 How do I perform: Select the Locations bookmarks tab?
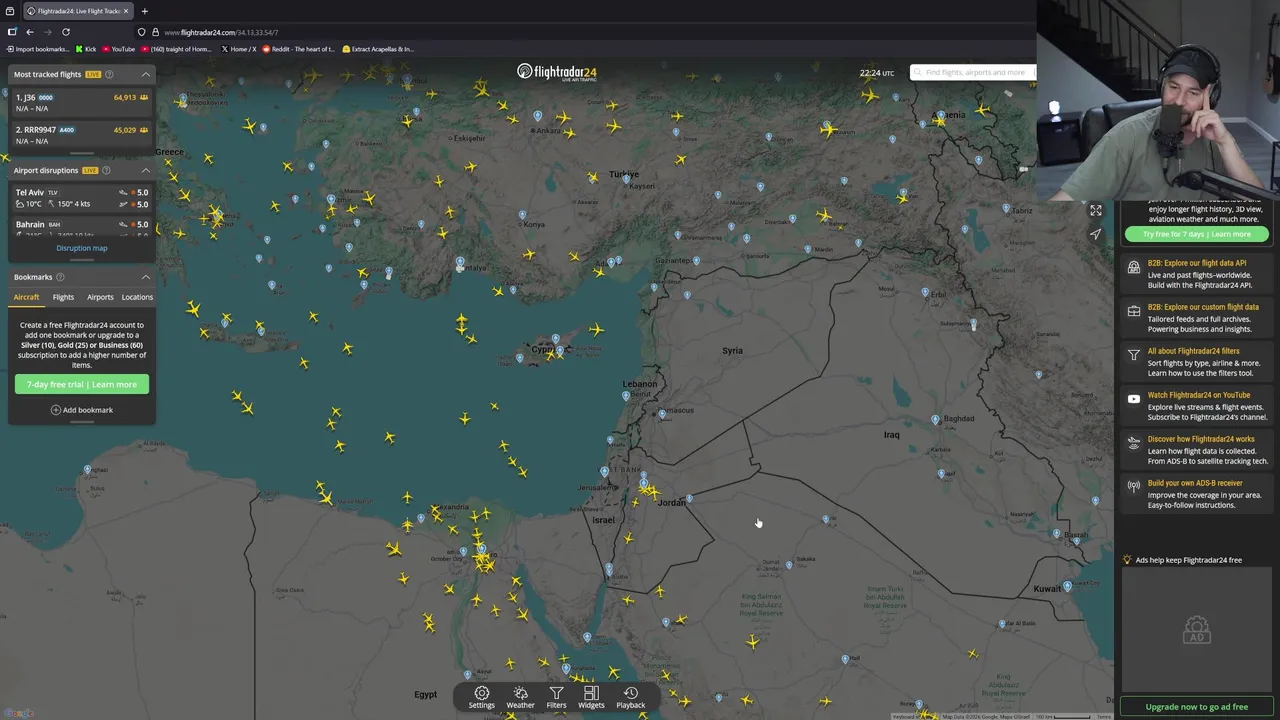tap(137, 297)
